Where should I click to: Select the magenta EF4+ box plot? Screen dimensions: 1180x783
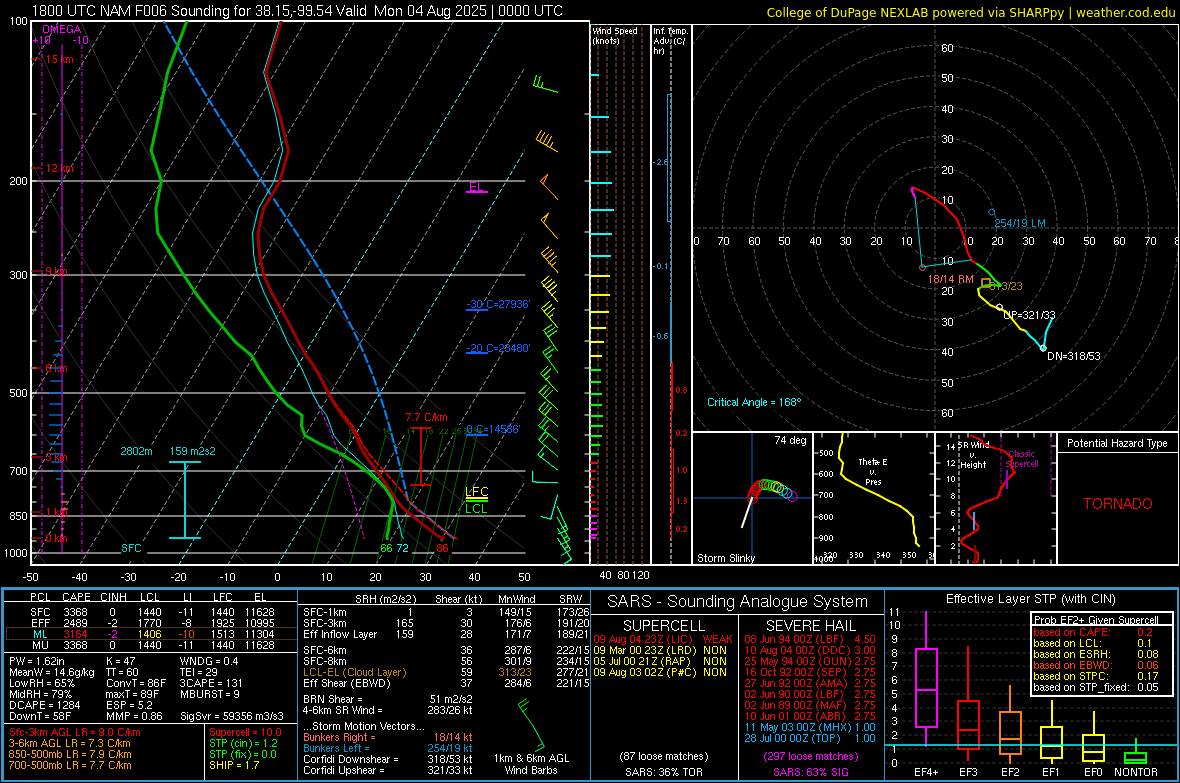[x=926, y=681]
